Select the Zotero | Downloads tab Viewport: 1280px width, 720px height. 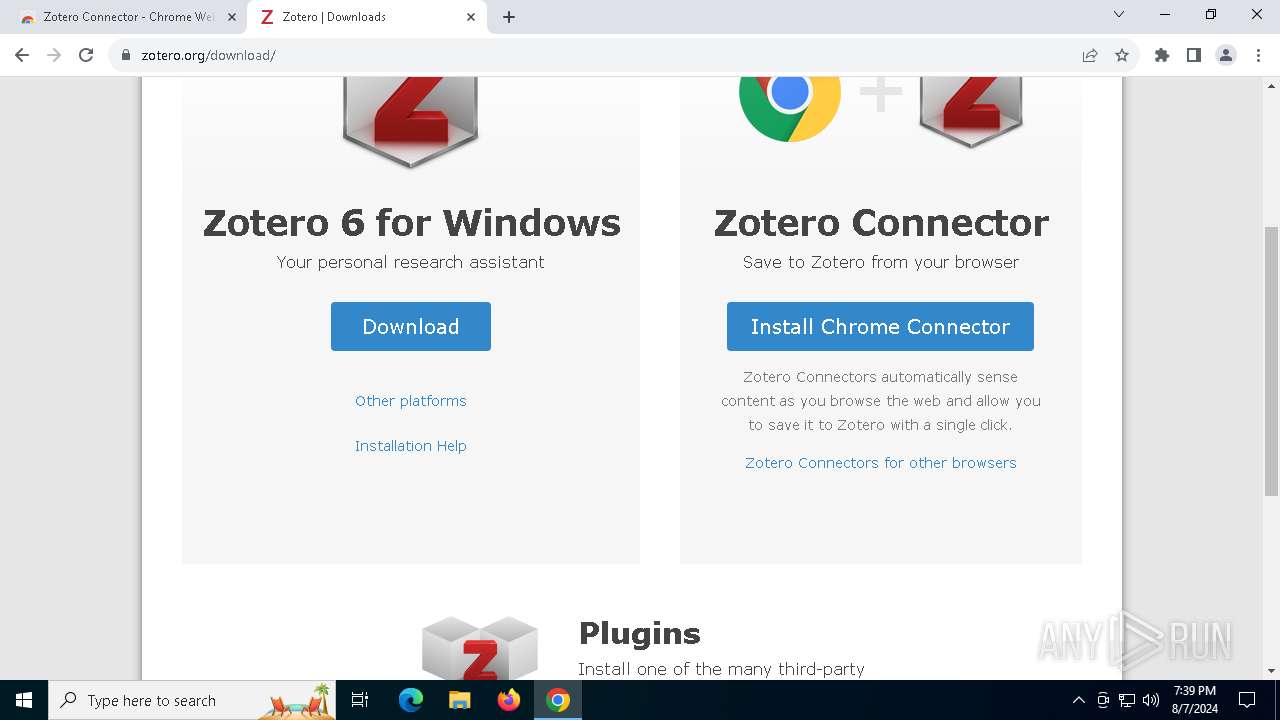pos(366,17)
